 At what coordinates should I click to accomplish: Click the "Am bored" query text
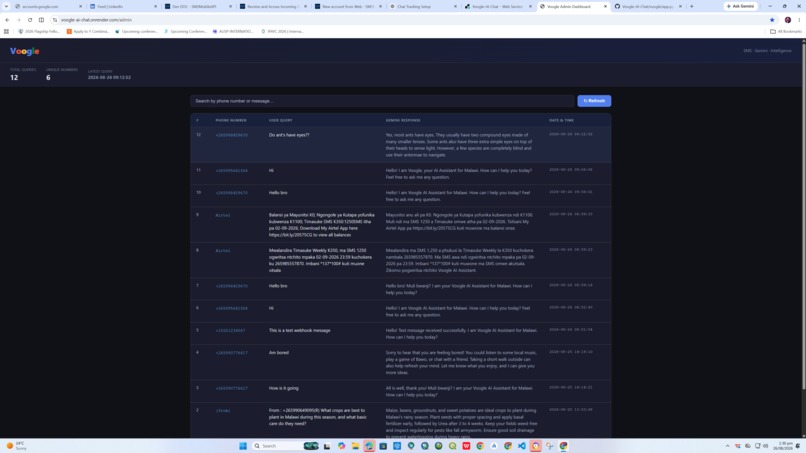pos(279,353)
